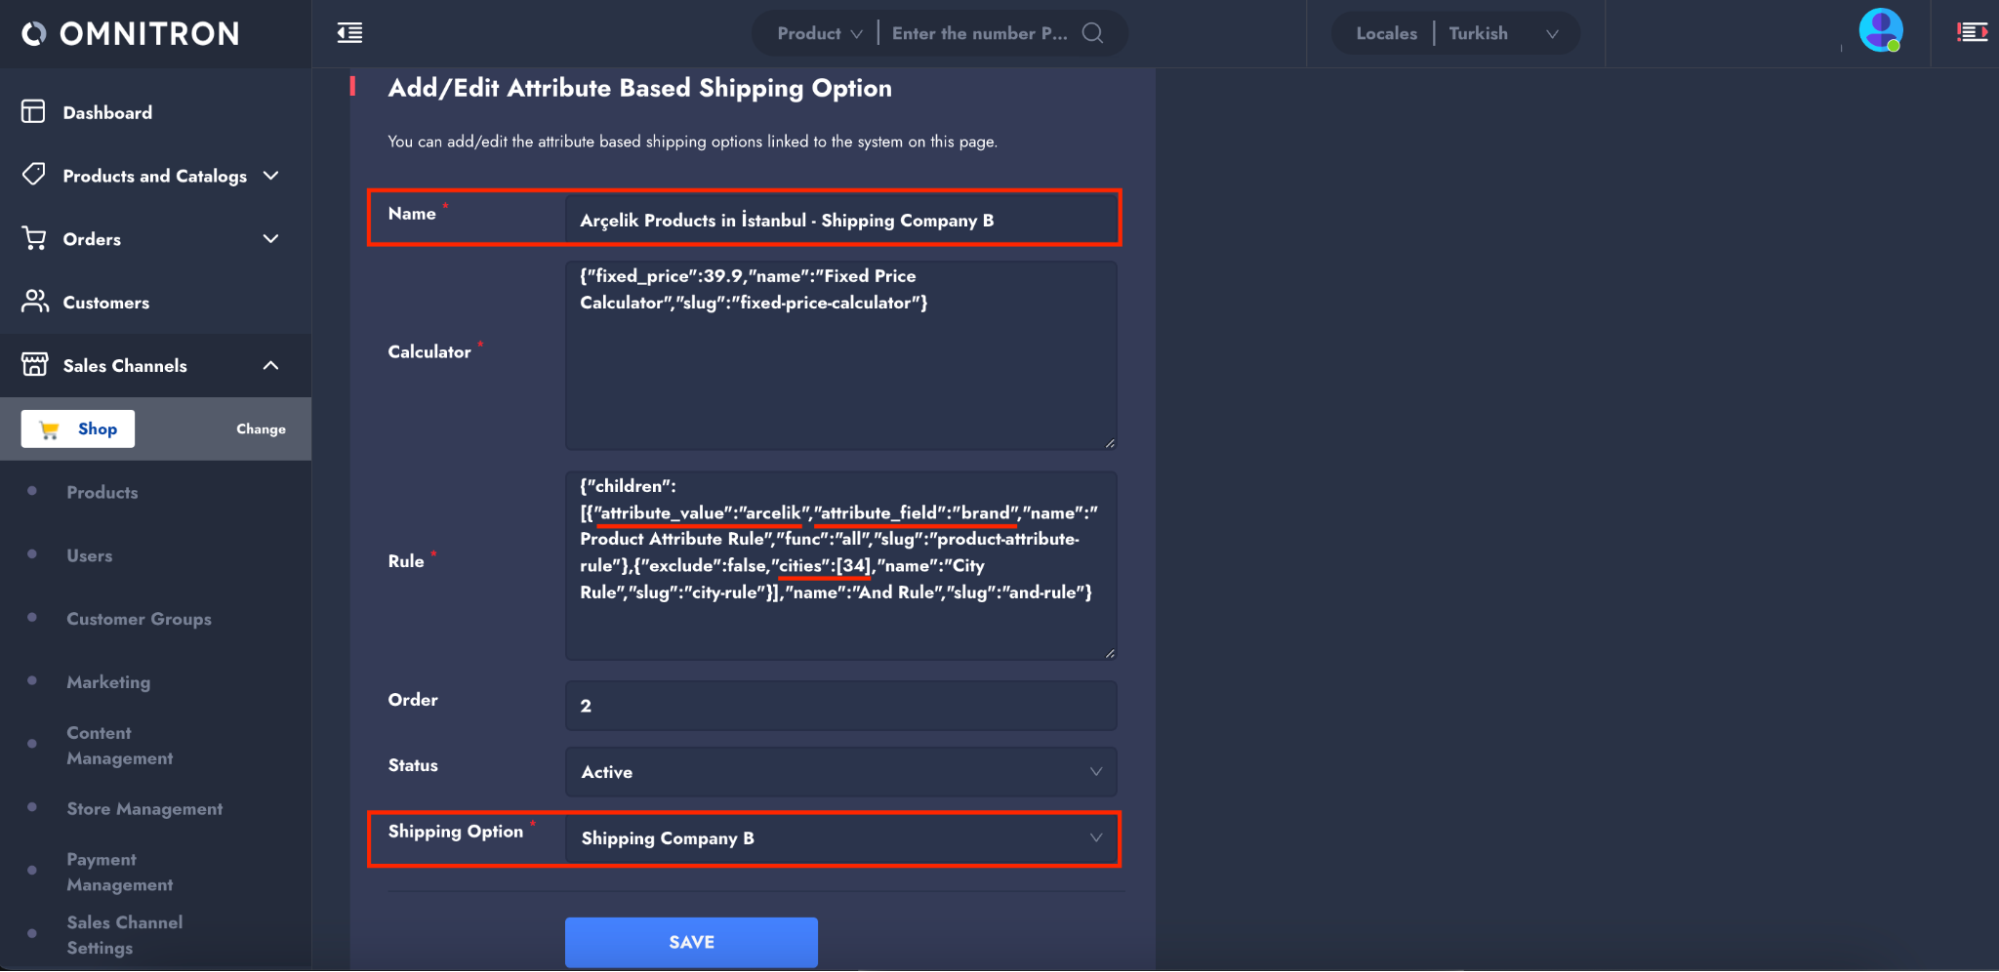Open the right panel icon in the top bar
Screen dimensions: 1999x972
(x=1971, y=33)
